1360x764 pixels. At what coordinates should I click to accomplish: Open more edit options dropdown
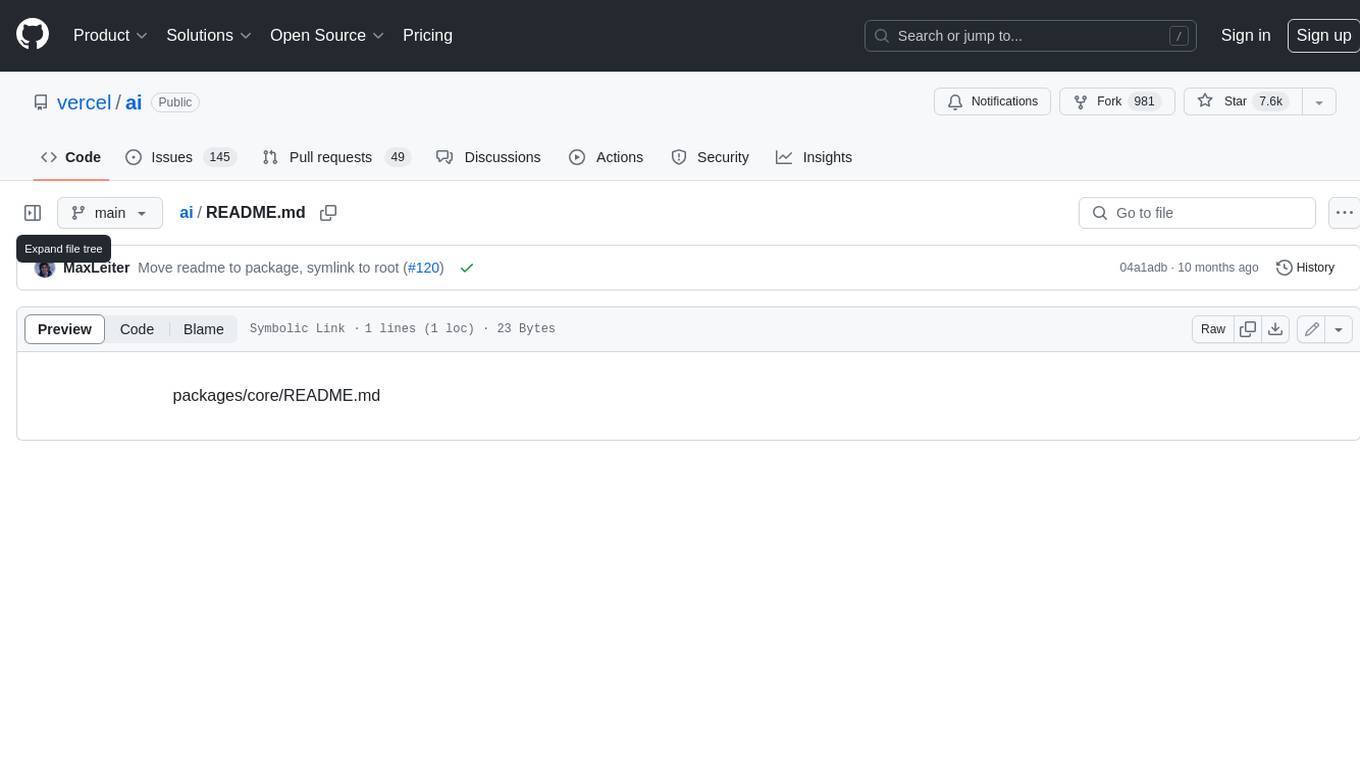tap(1340, 329)
